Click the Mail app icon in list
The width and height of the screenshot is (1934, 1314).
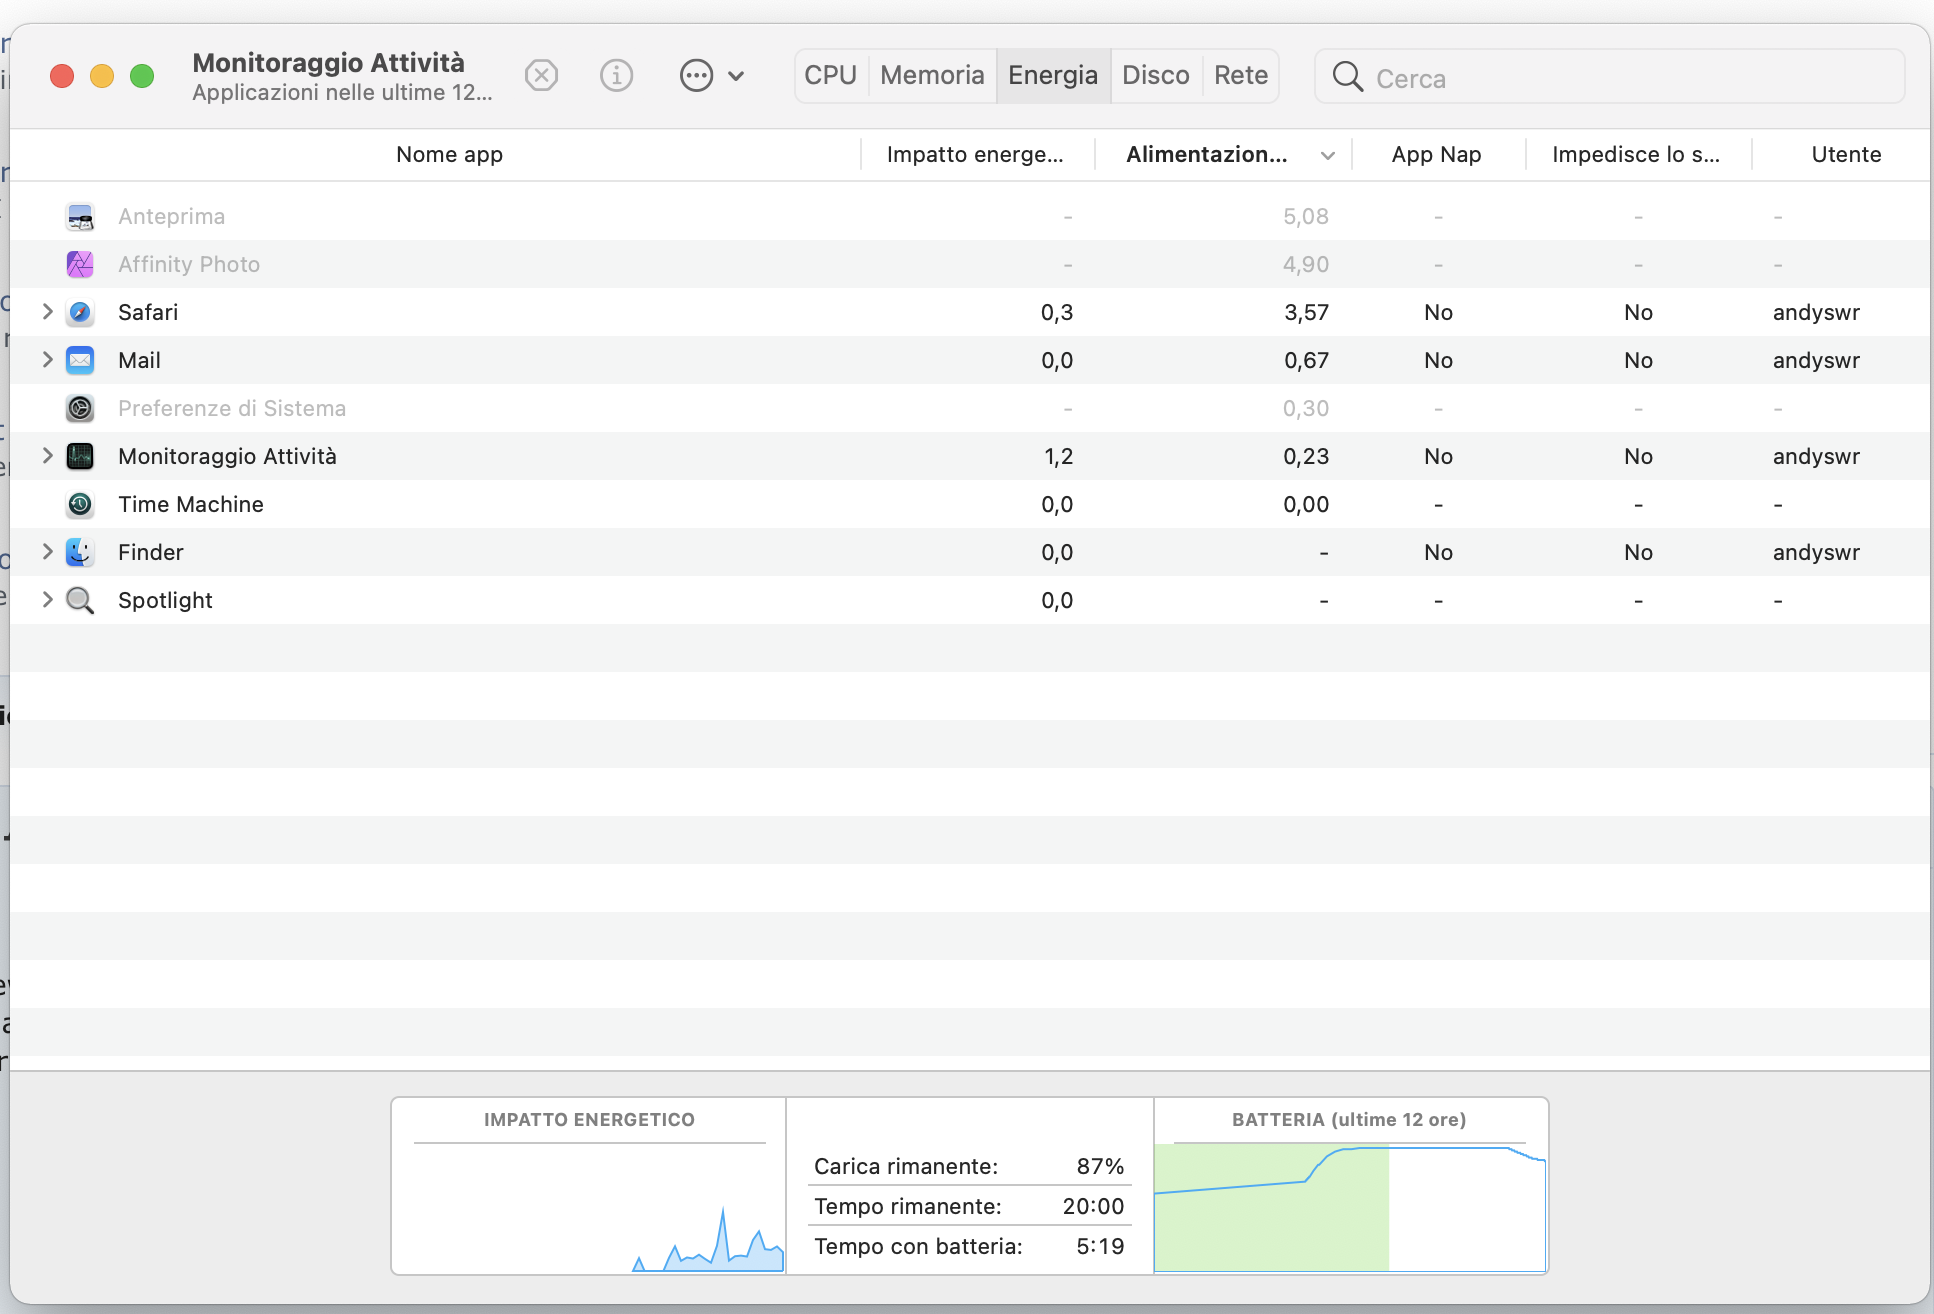click(80, 361)
